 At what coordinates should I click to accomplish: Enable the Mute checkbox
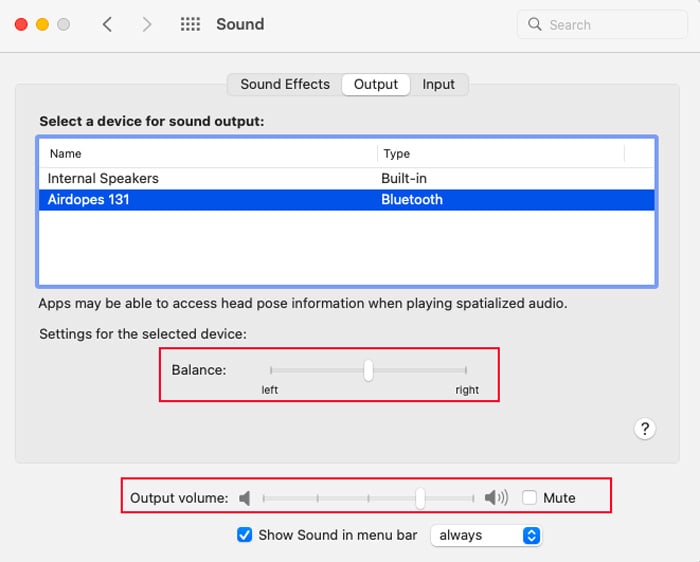pyautogui.click(x=529, y=497)
